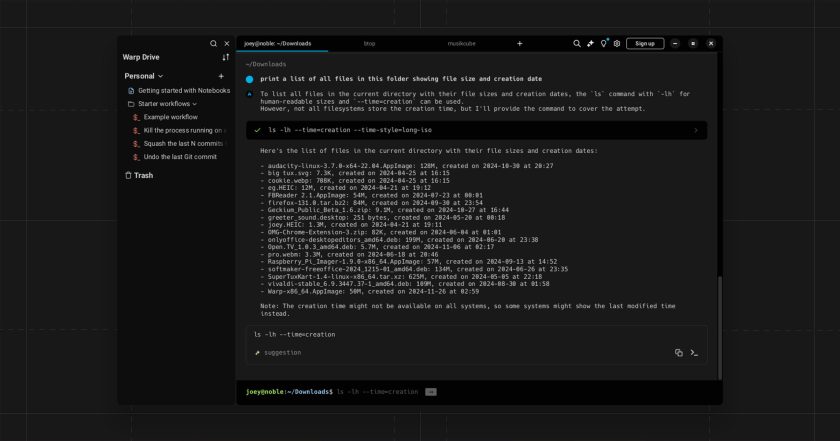Click the SuperTuxKart tar.xz line
Image resolution: width=840 pixels, height=441 pixels.
[401, 277]
